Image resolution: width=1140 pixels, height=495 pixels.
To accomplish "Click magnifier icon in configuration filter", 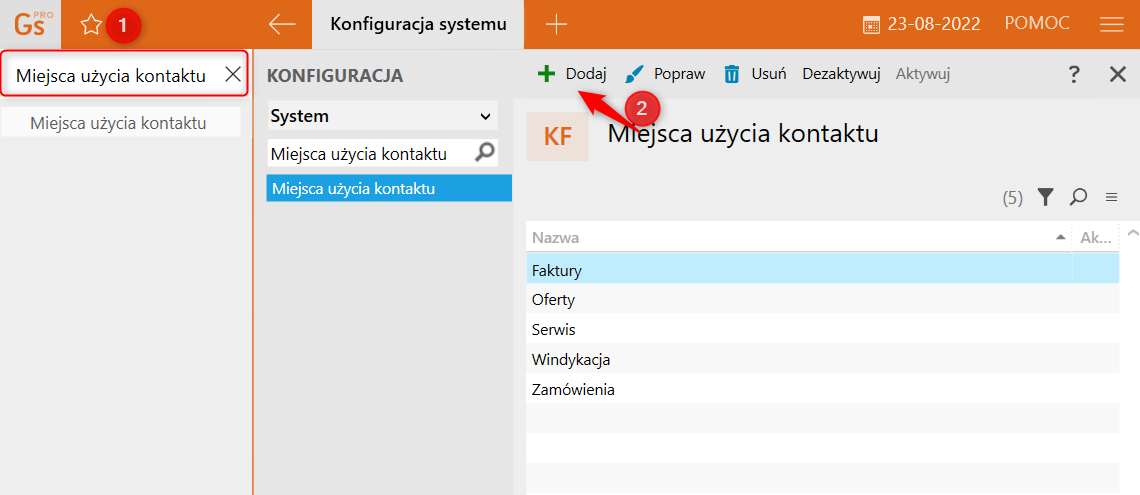I will [x=485, y=153].
